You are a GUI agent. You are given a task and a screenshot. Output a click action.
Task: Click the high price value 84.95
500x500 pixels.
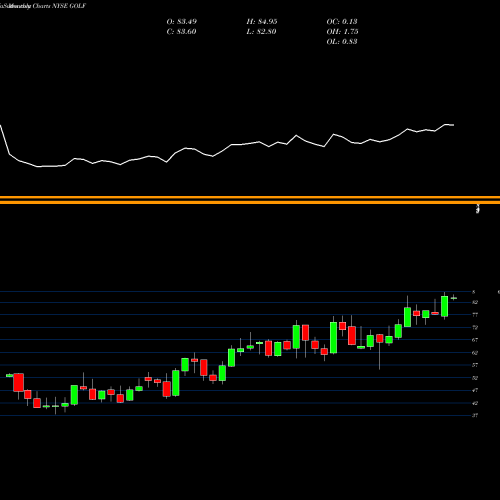click(x=262, y=22)
